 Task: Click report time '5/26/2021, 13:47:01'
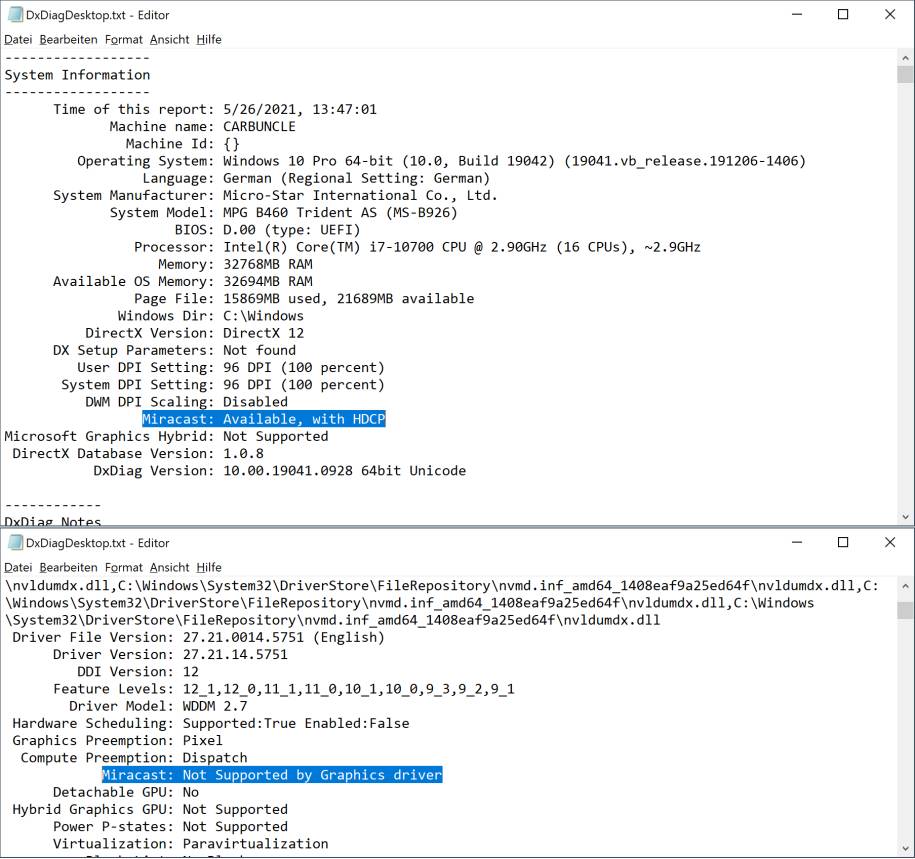point(300,109)
